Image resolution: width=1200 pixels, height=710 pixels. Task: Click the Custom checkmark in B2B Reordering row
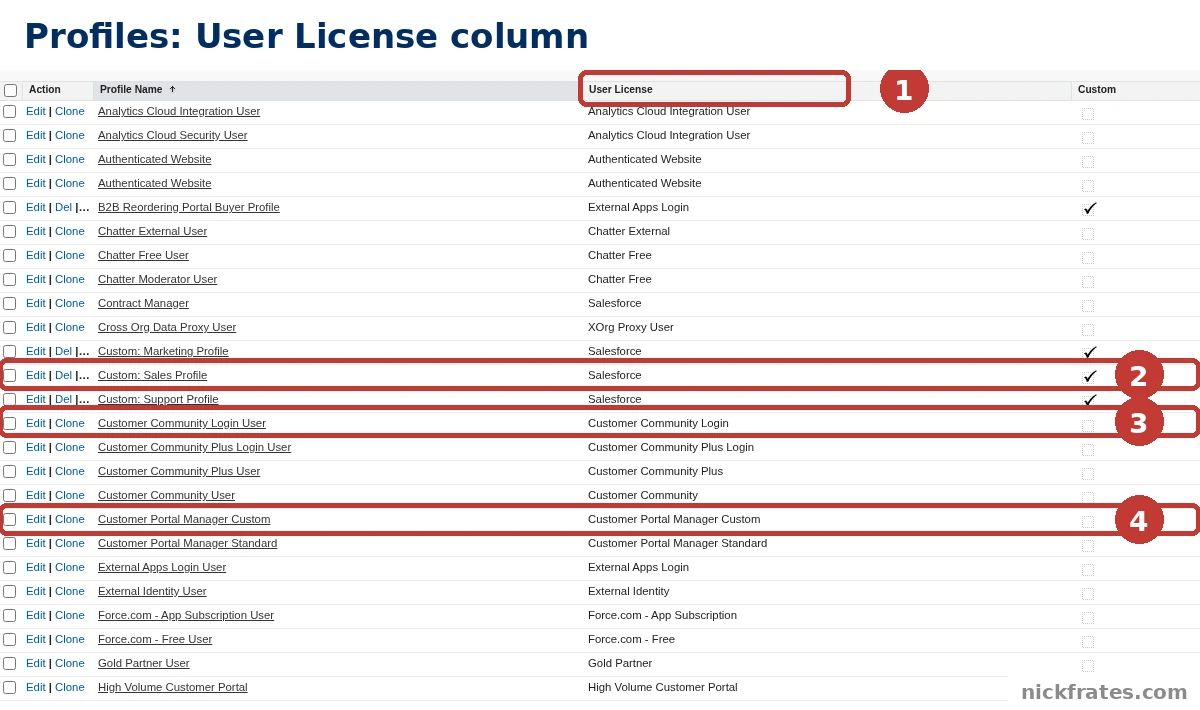[x=1090, y=208]
